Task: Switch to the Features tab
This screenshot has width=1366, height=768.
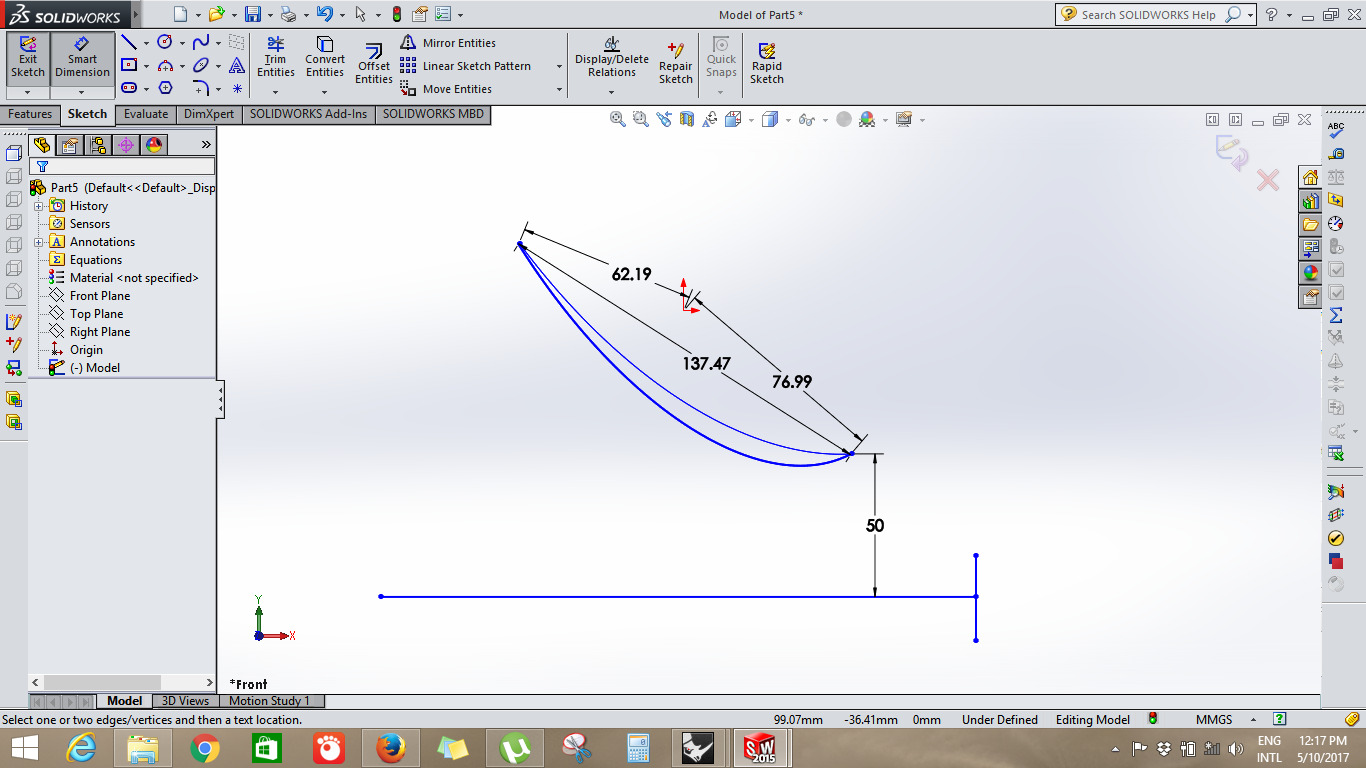Action: (x=30, y=114)
